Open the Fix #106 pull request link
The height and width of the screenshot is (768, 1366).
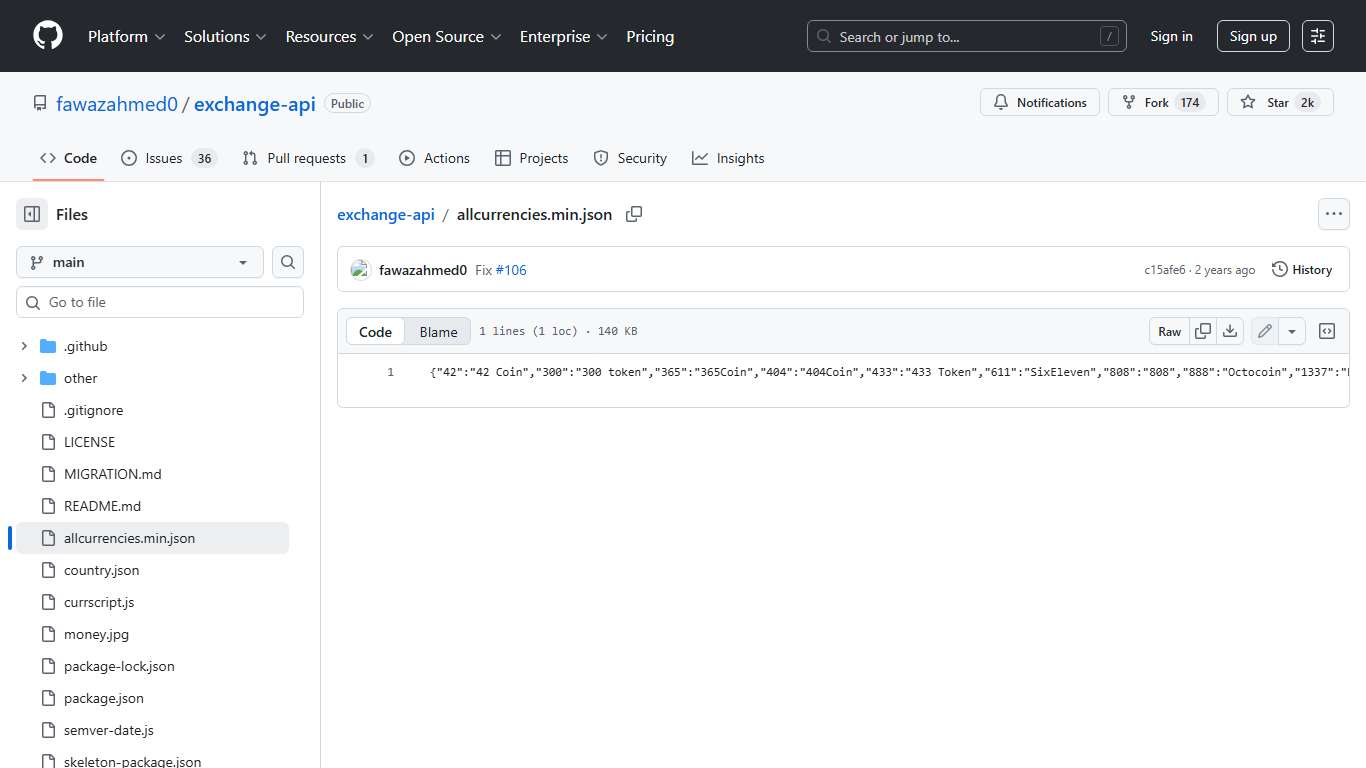[511, 269]
